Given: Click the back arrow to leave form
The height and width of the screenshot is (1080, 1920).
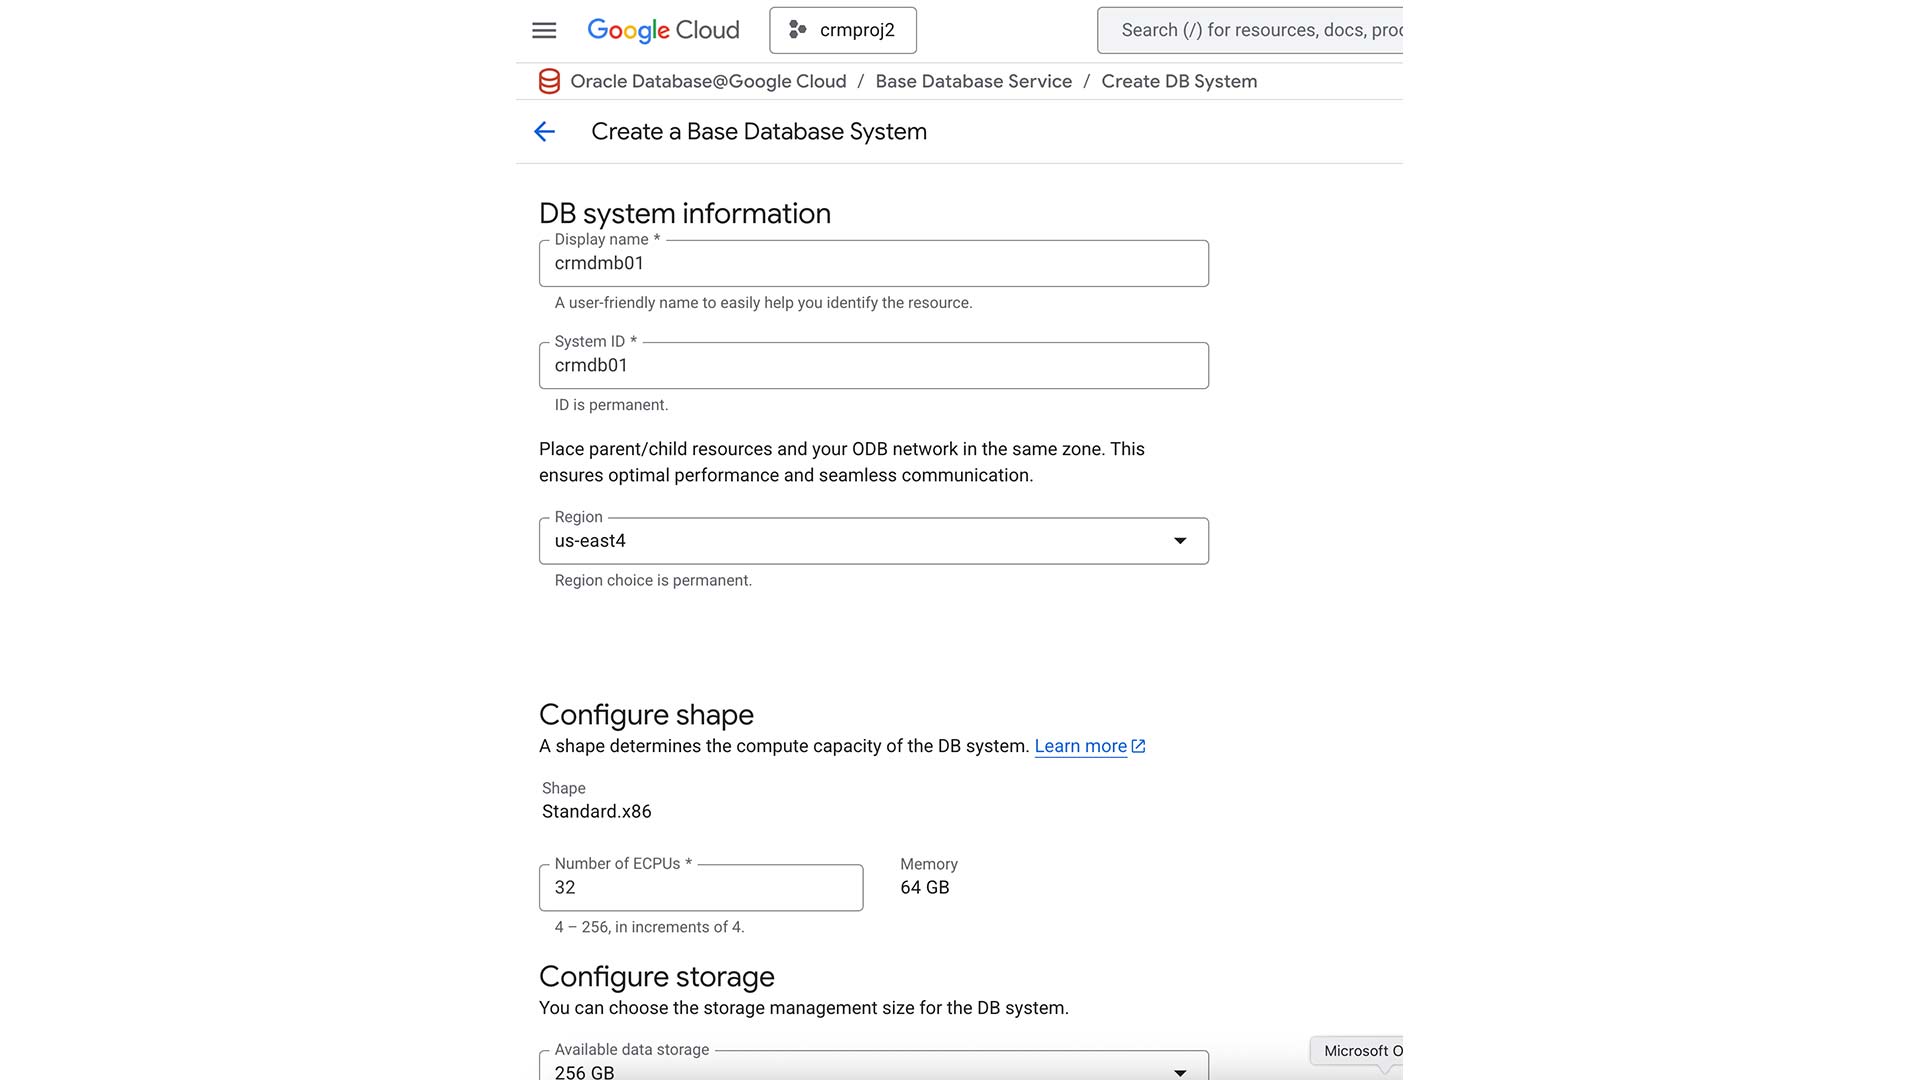Looking at the screenshot, I should (x=544, y=131).
